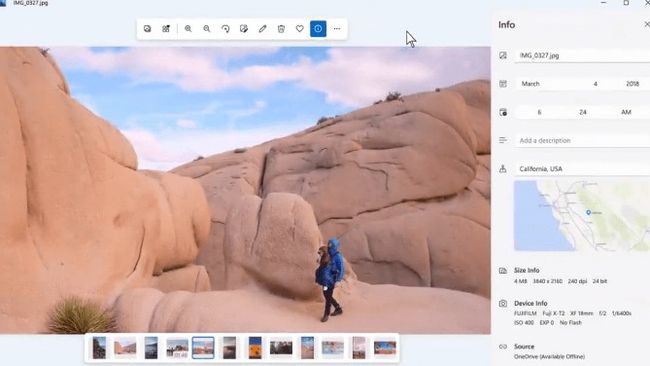
Task: Open the ninth filmstrip thumbnail, tall sandstone
Action: 307,347
